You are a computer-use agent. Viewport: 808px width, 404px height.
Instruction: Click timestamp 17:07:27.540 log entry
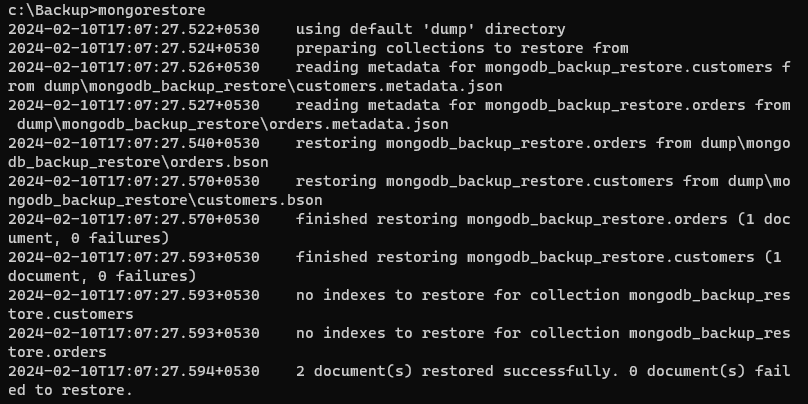(133, 143)
